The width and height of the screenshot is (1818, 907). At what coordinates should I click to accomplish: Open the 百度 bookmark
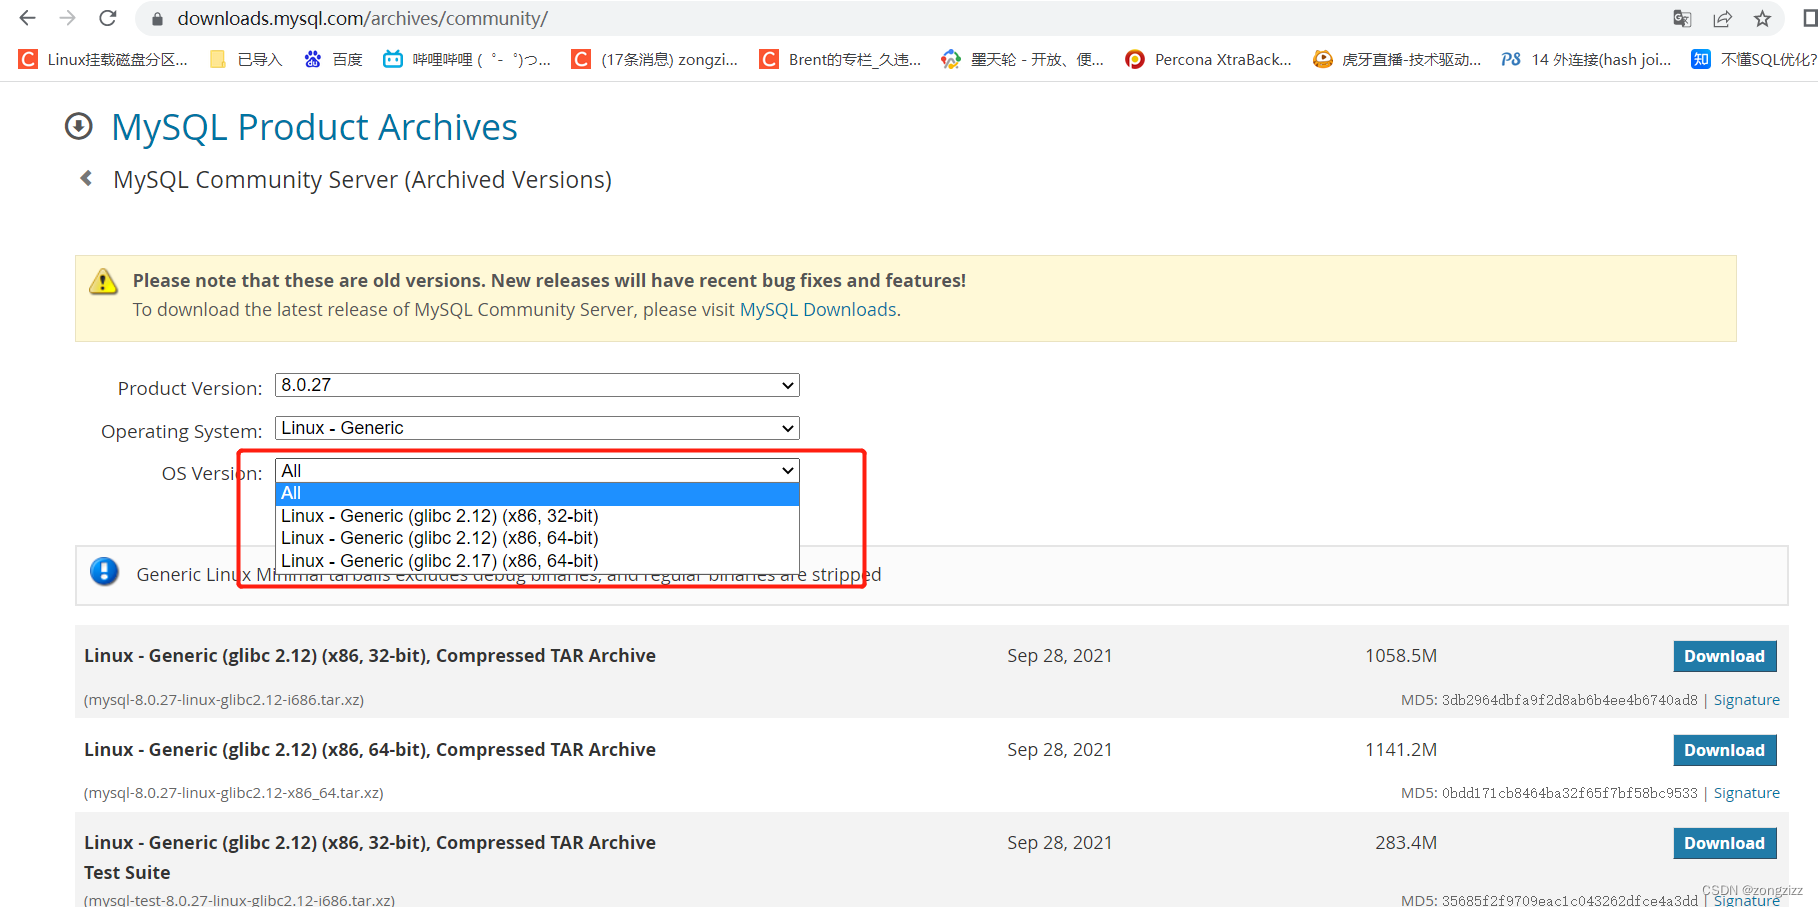click(334, 59)
